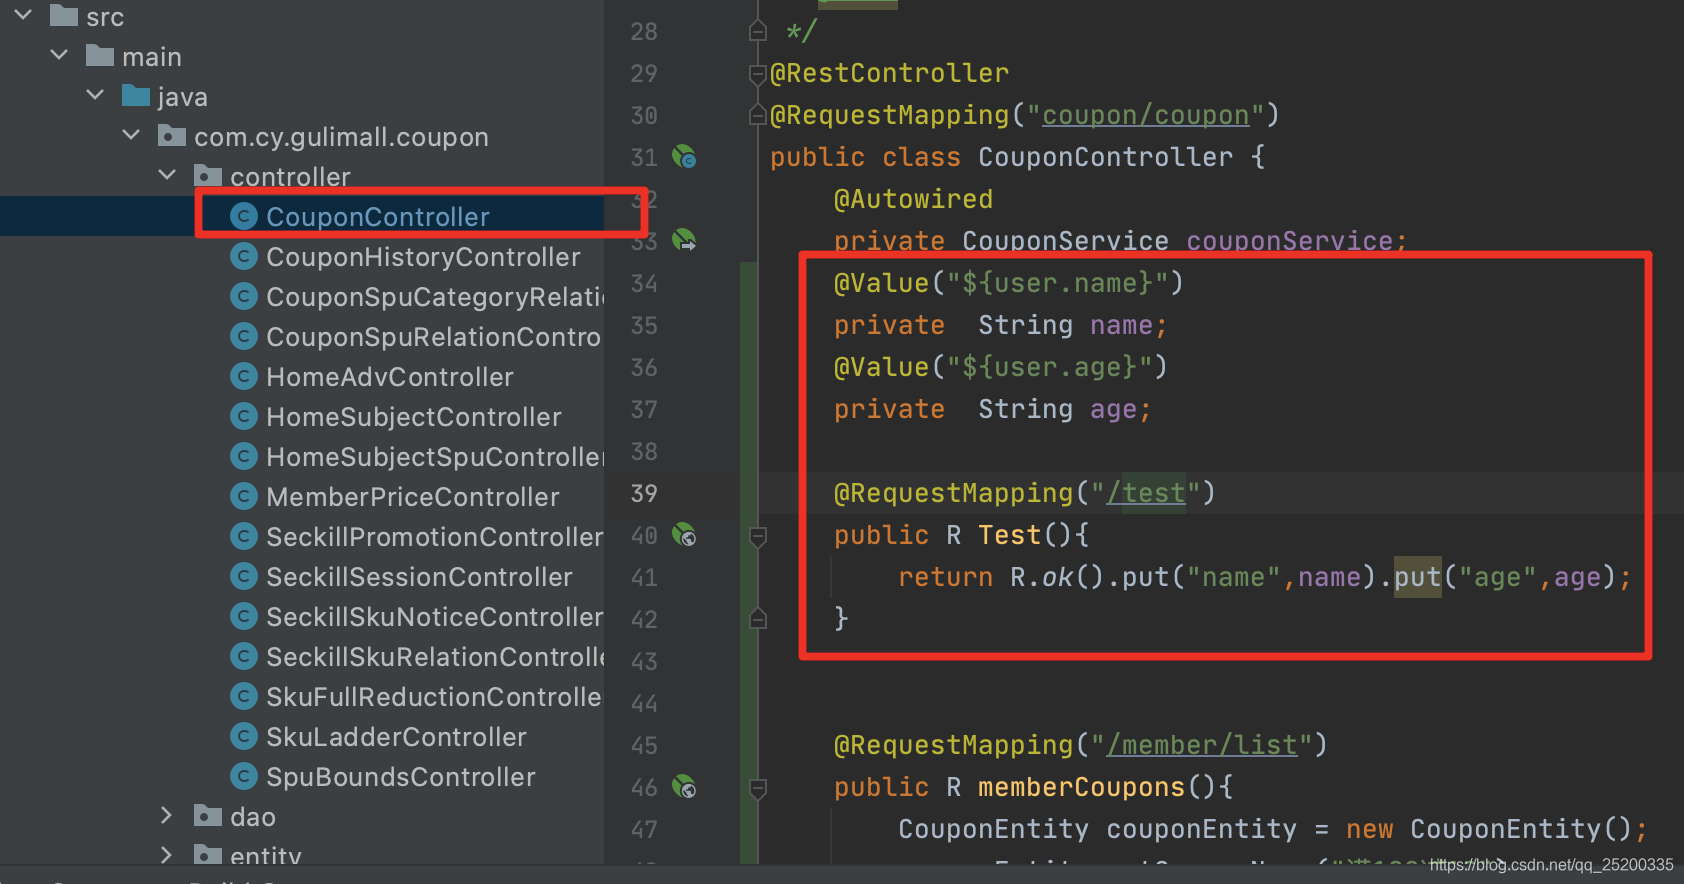Collapse the java folder chevron
1684x884 pixels.
(x=95, y=95)
